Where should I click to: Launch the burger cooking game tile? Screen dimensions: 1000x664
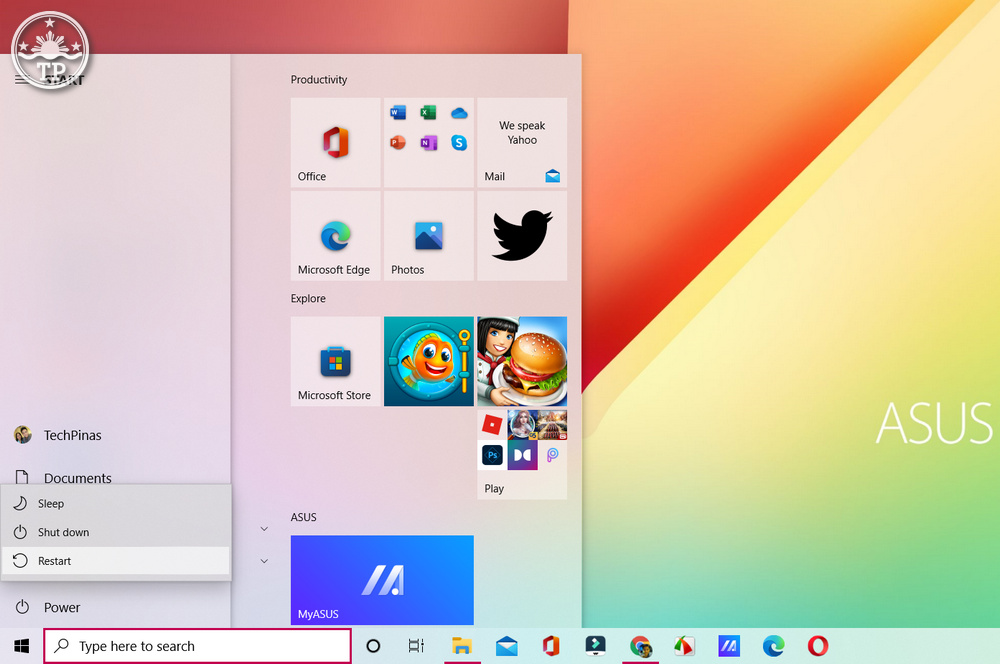[522, 361]
